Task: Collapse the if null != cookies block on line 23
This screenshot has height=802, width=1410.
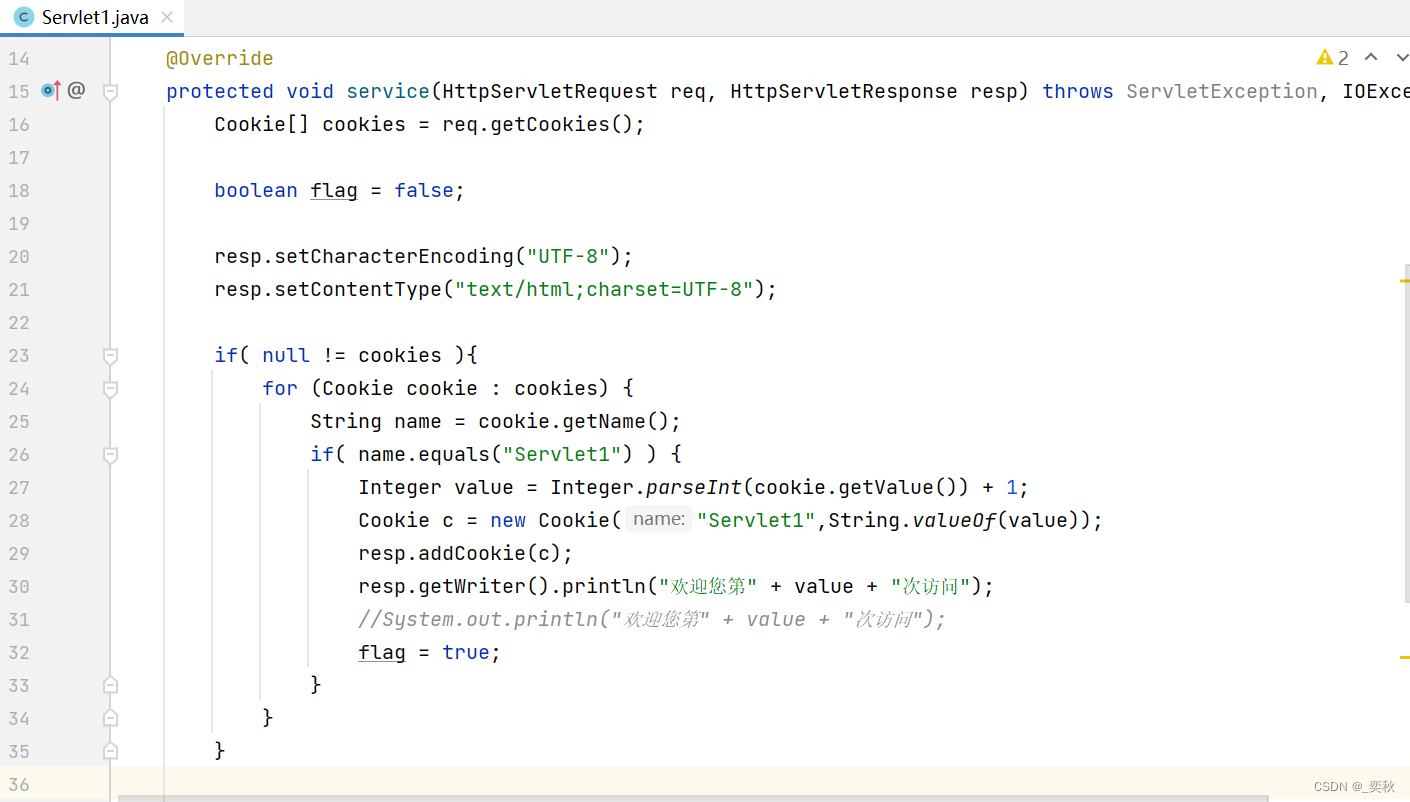Action: (x=111, y=355)
